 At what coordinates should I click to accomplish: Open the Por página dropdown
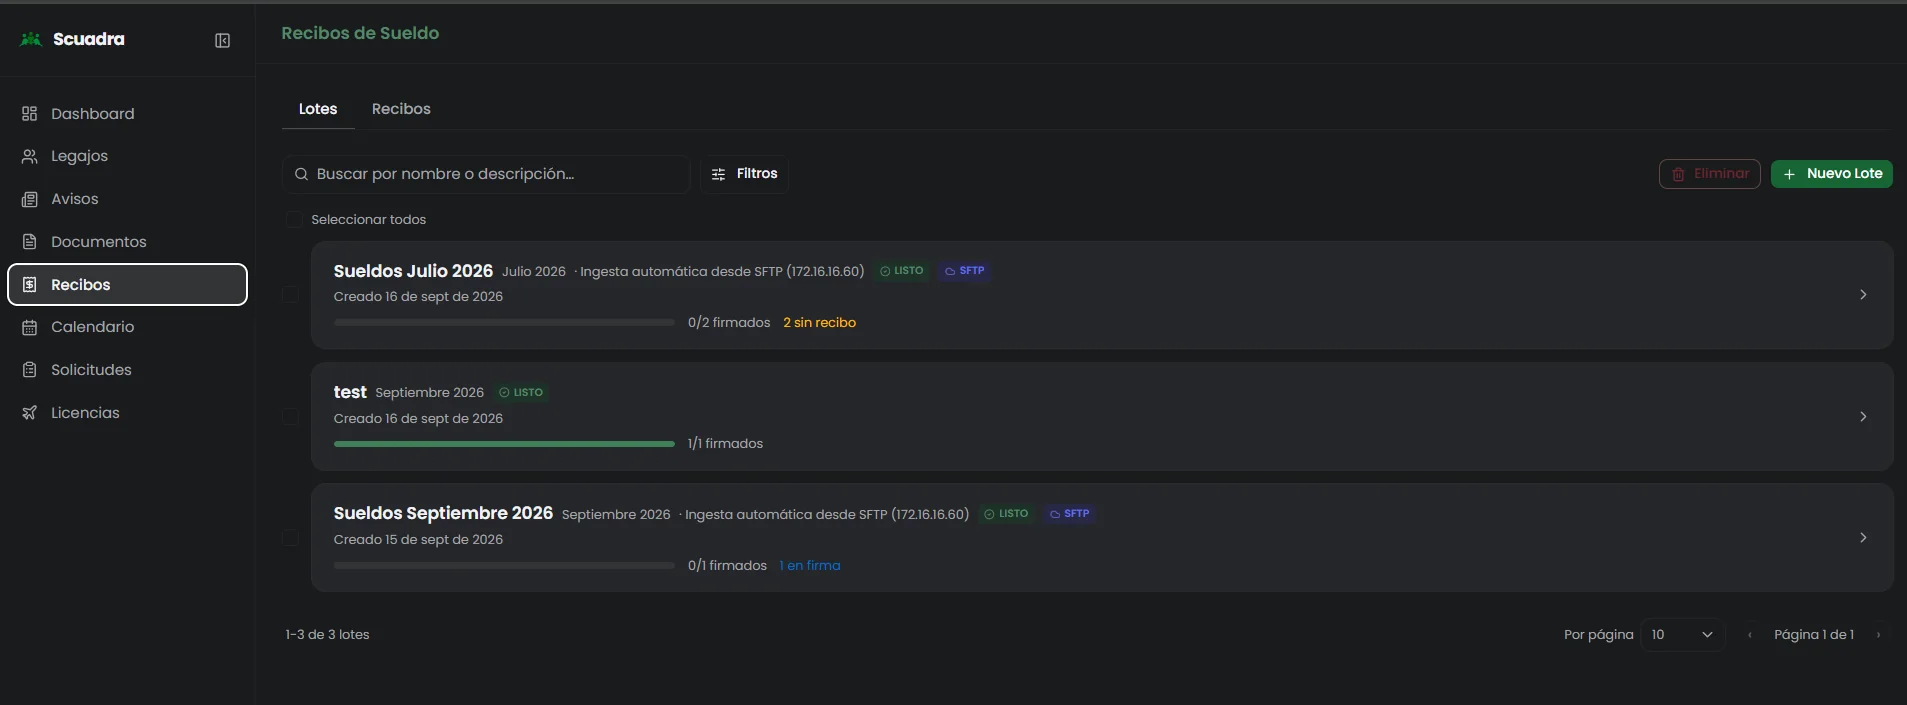(1683, 635)
